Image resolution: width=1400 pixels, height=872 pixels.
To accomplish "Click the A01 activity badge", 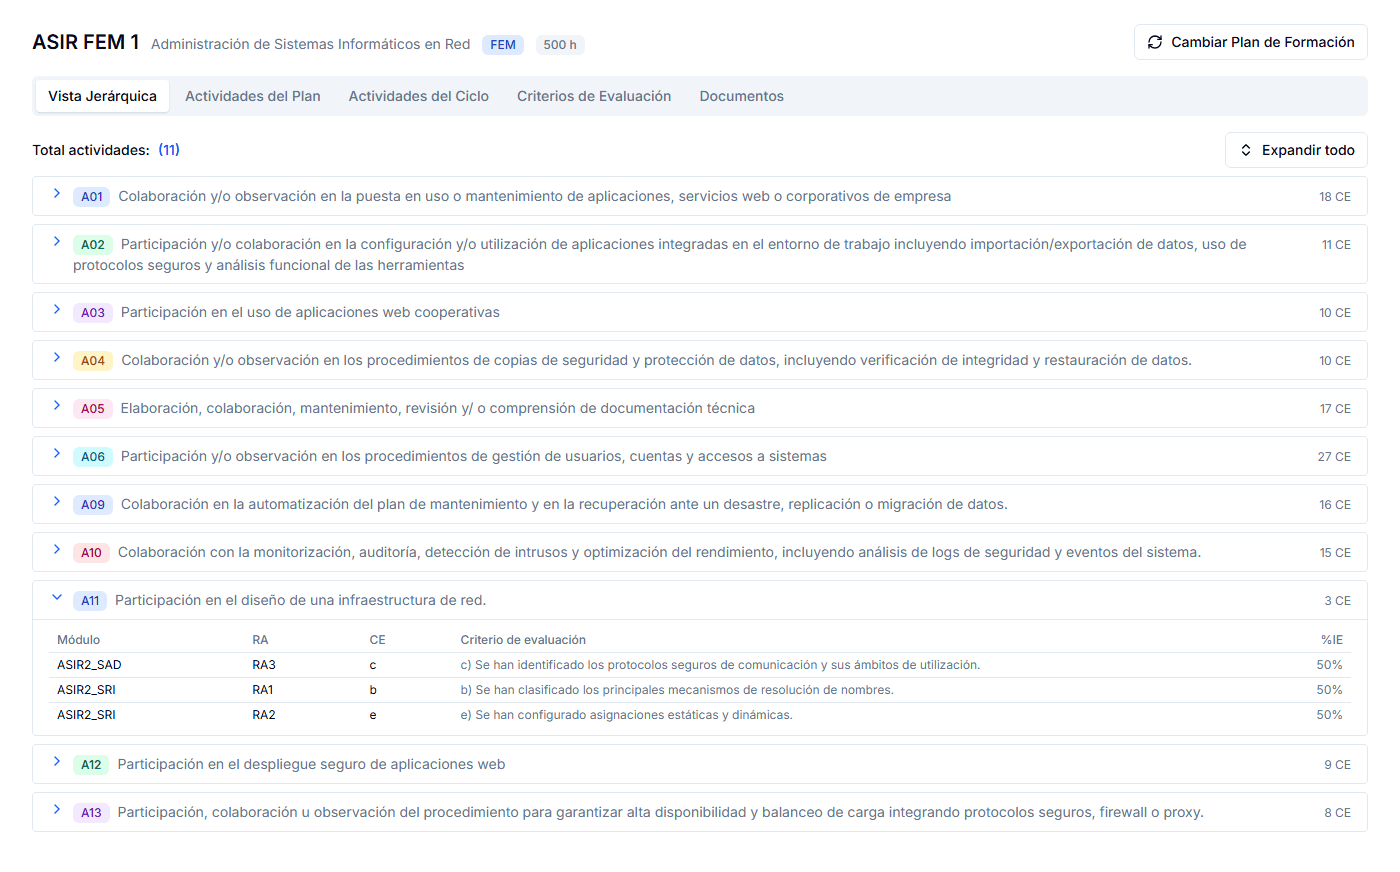I will (x=92, y=197).
